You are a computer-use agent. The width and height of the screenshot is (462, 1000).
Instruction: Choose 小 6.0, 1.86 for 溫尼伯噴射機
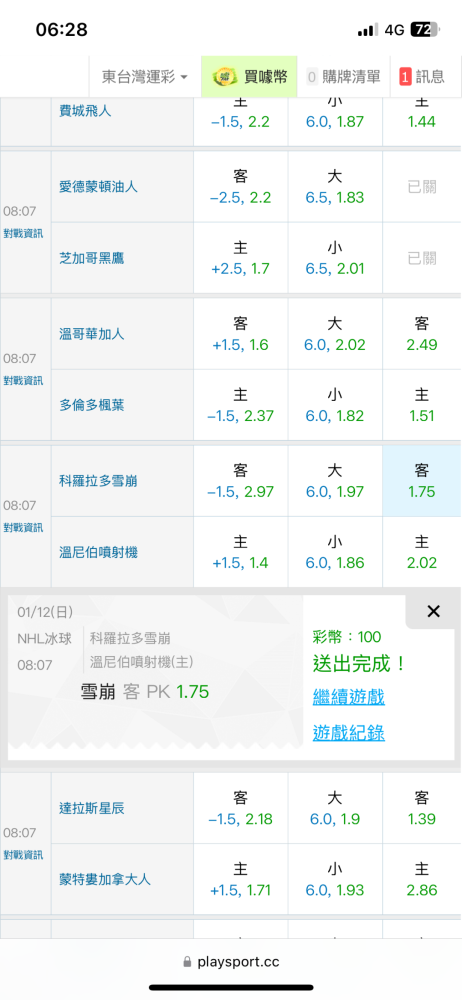tap(335, 552)
